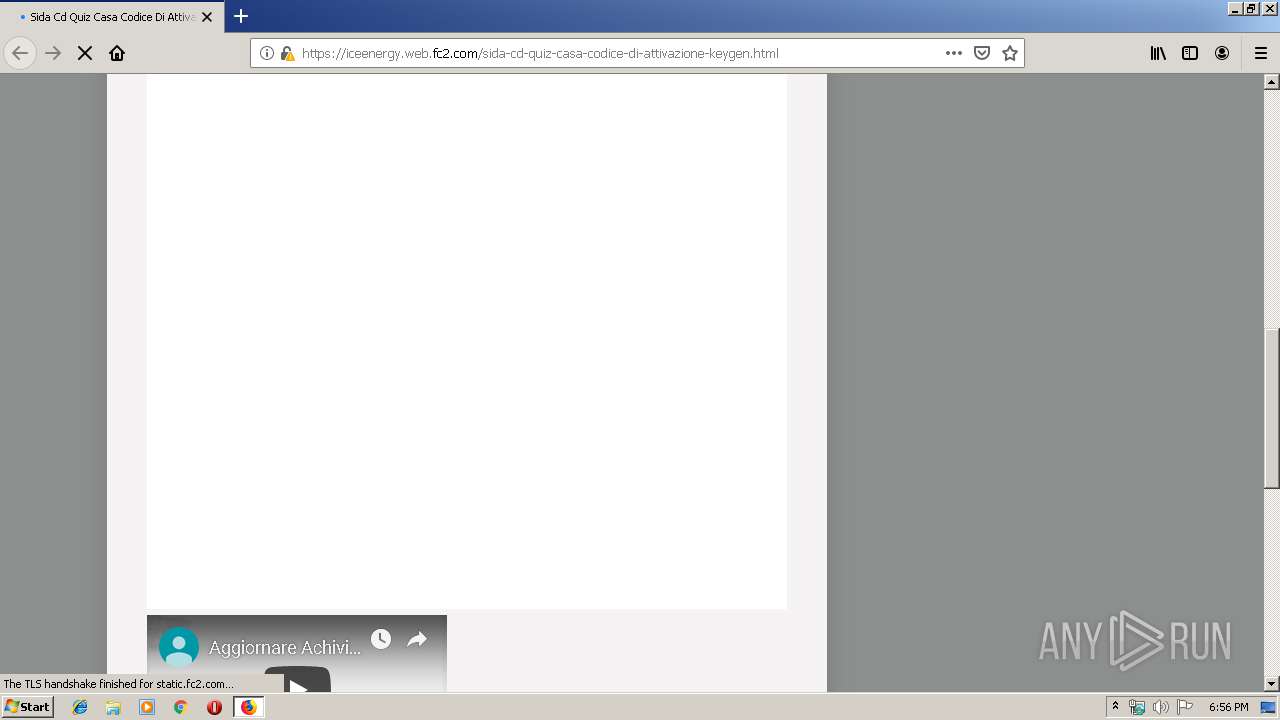This screenshot has width=1280, height=720.
Task: Open the Firefox home page
Action: pyautogui.click(x=117, y=53)
